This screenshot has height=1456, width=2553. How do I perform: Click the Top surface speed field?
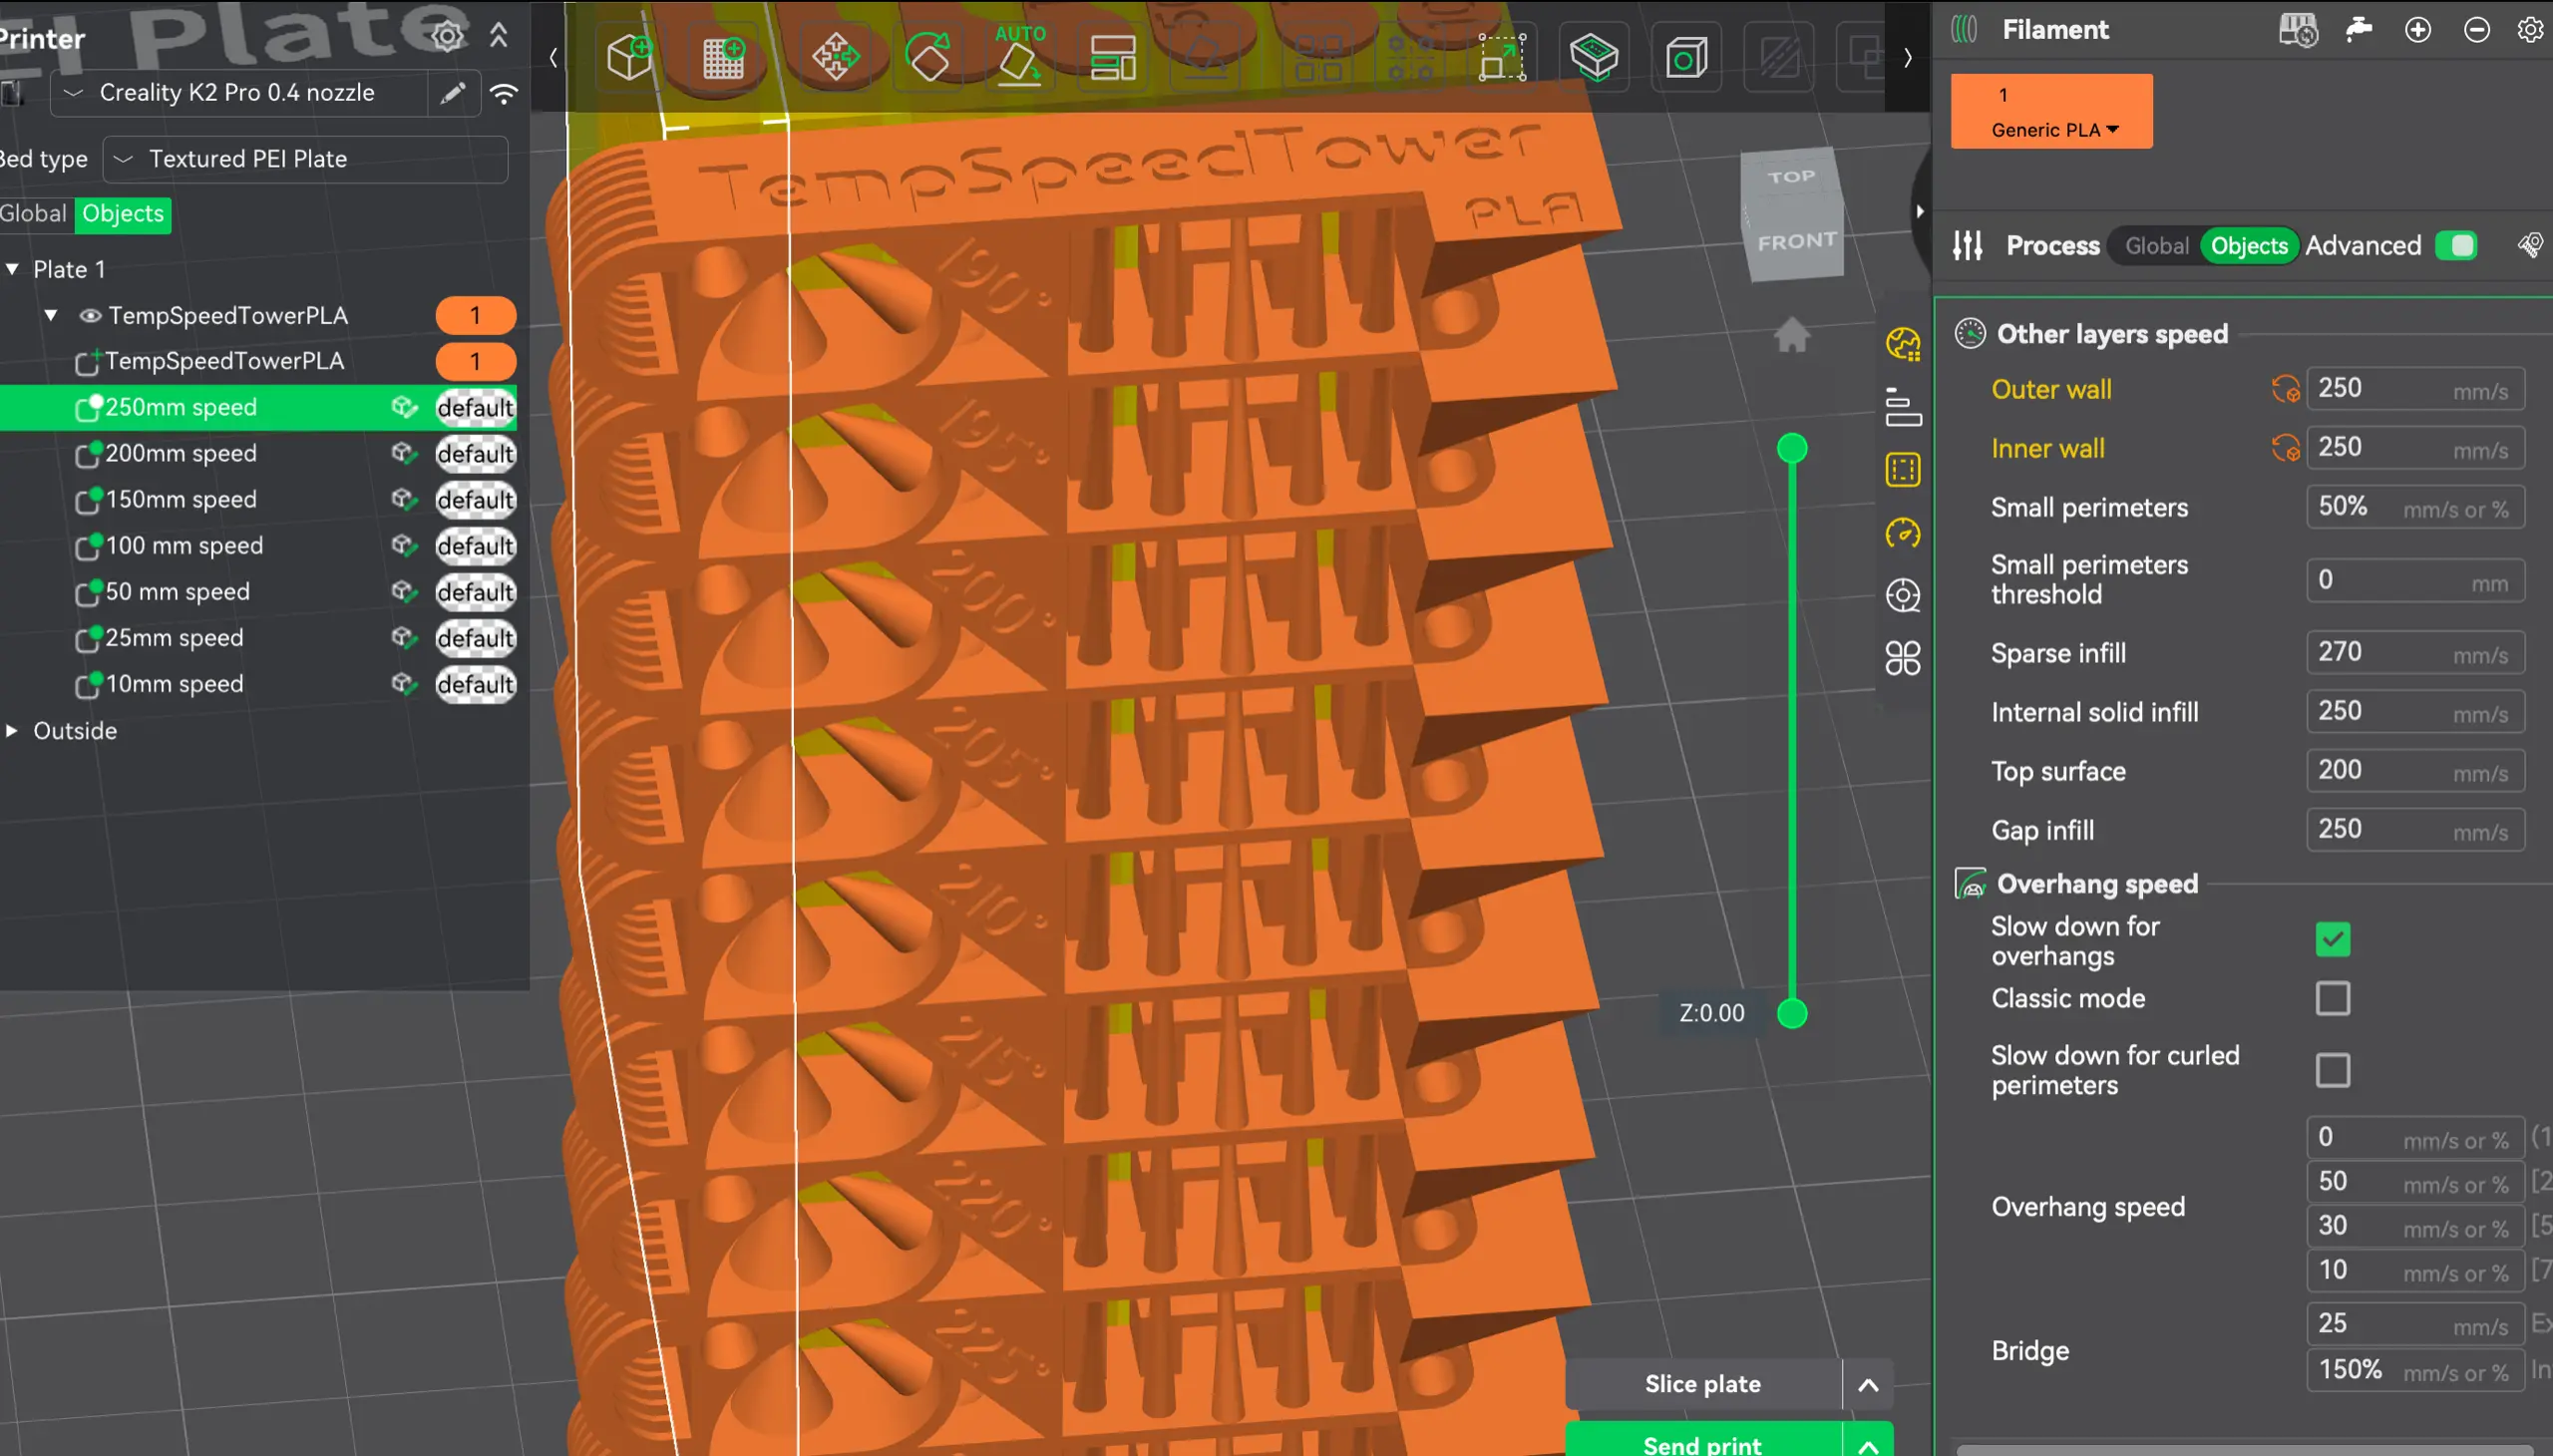tap(2414, 771)
